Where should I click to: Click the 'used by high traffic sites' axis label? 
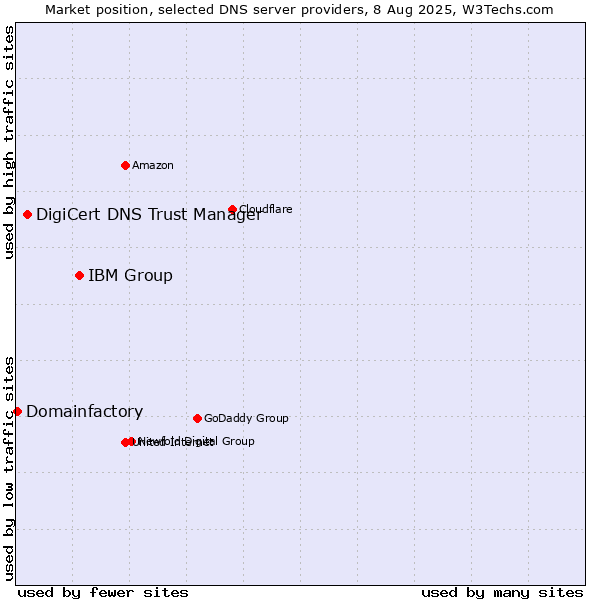click(x=8, y=142)
